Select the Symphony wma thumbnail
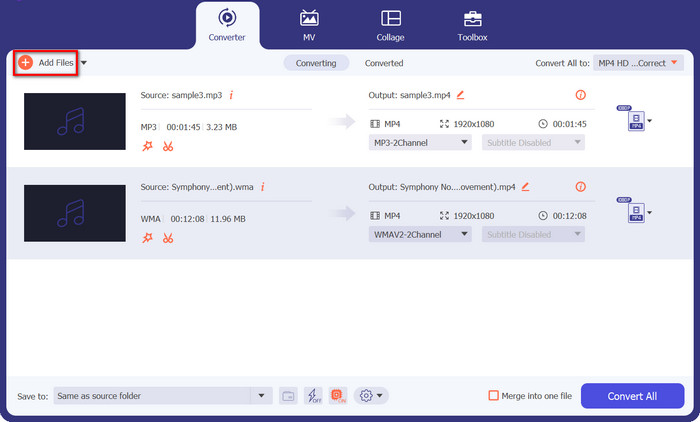The width and height of the screenshot is (700, 422). pyautogui.click(x=75, y=213)
